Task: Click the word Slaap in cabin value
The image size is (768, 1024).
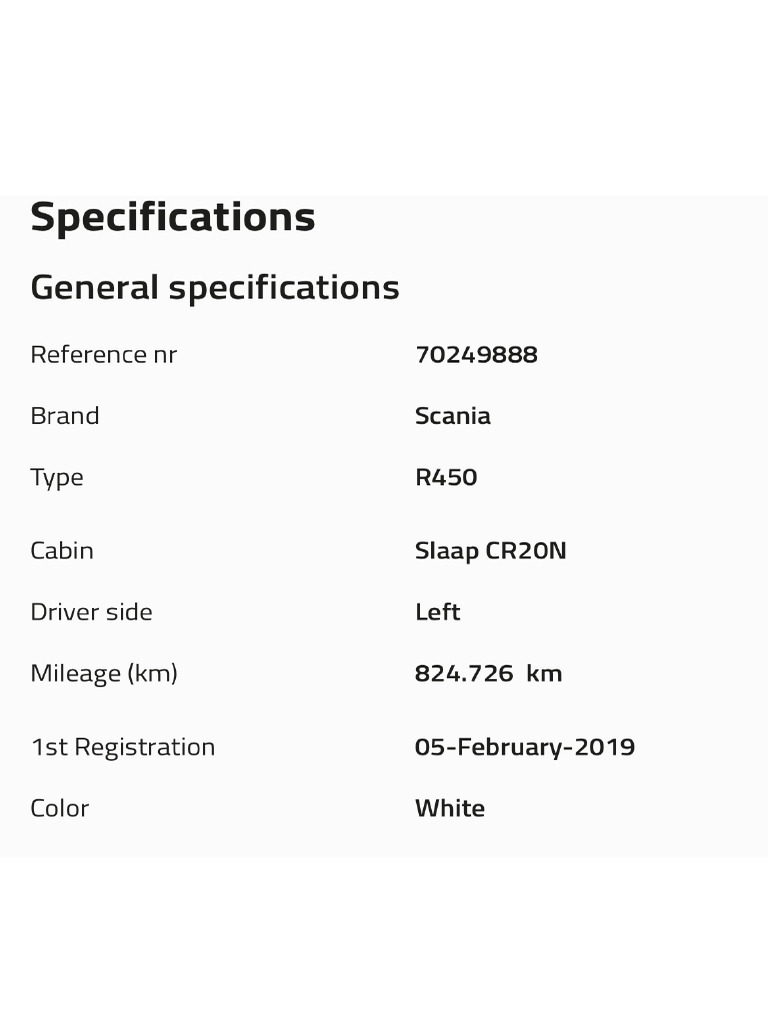Action: click(447, 552)
